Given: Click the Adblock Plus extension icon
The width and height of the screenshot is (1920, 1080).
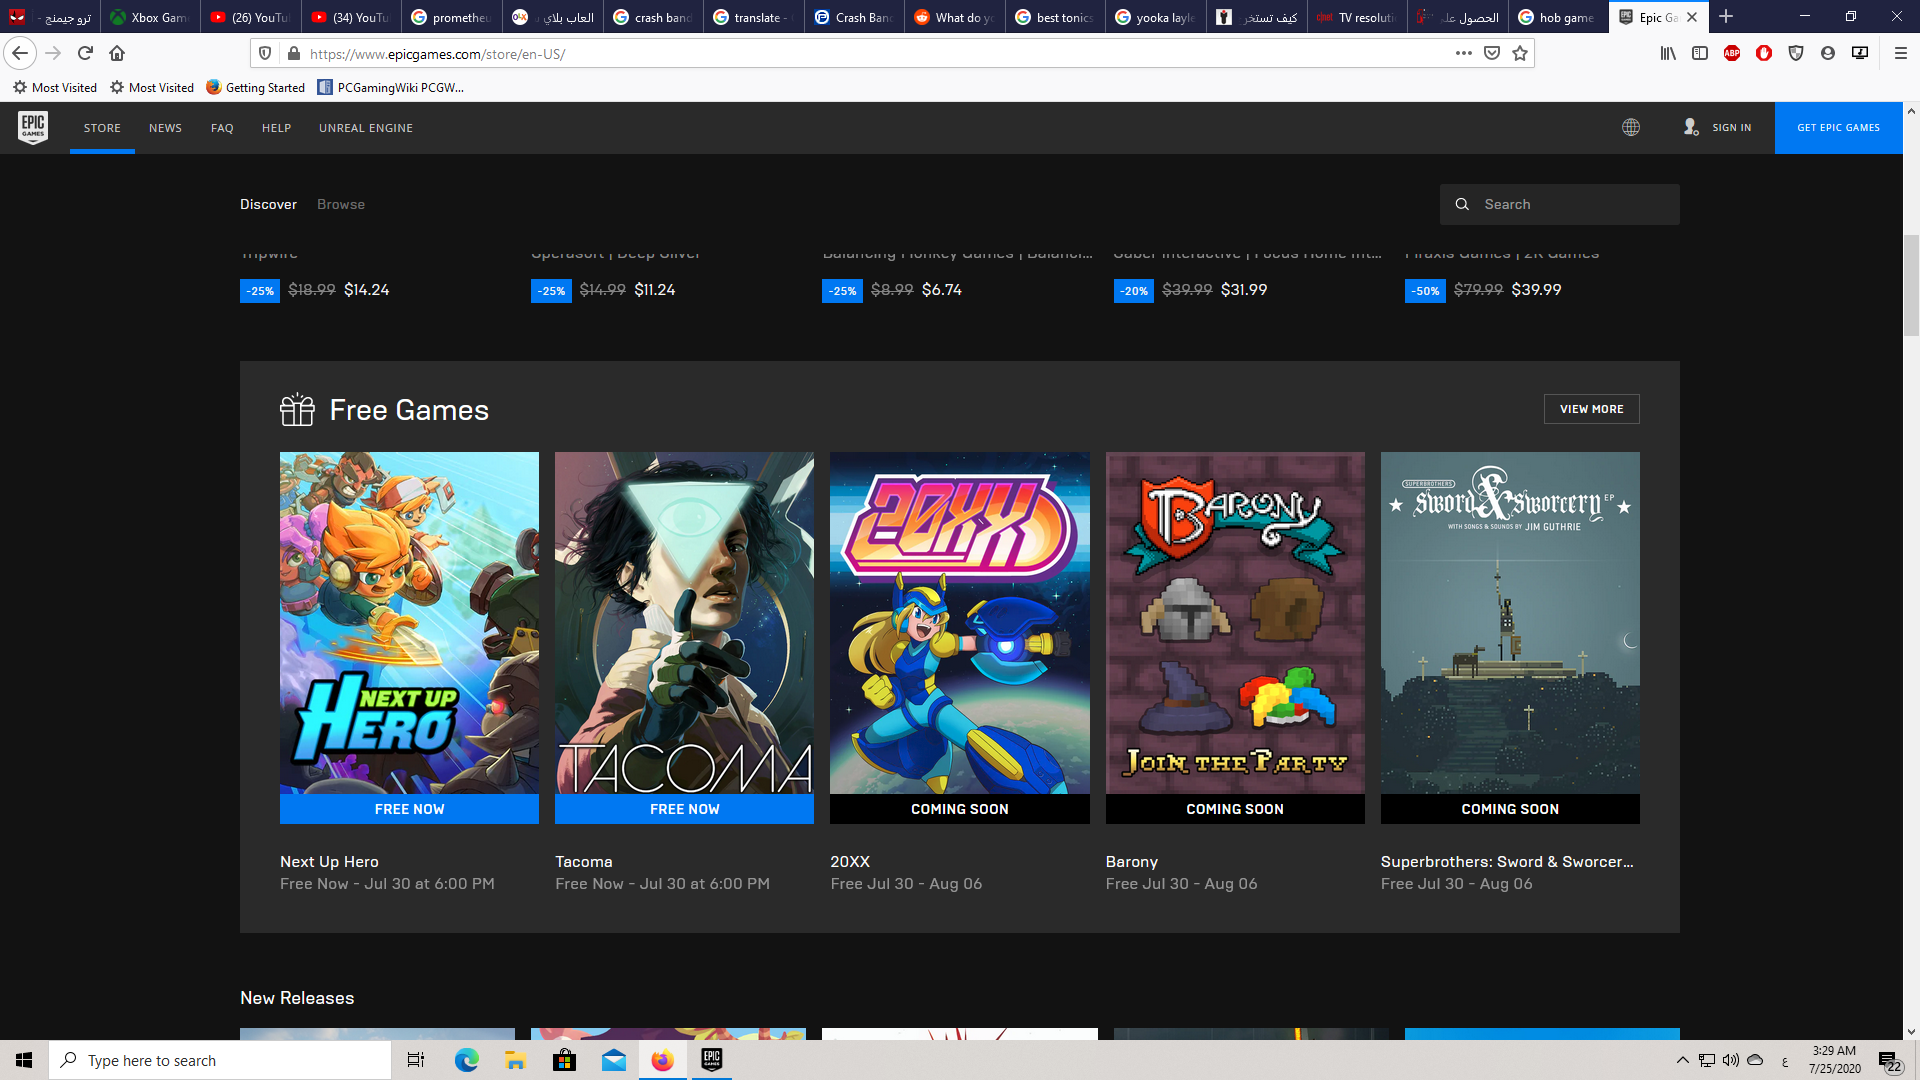Looking at the screenshot, I should pos(1732,53).
